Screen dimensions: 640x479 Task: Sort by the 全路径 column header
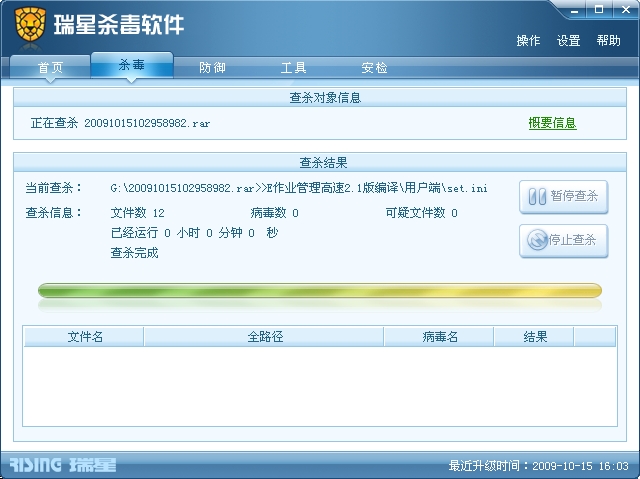pyautogui.click(x=264, y=337)
